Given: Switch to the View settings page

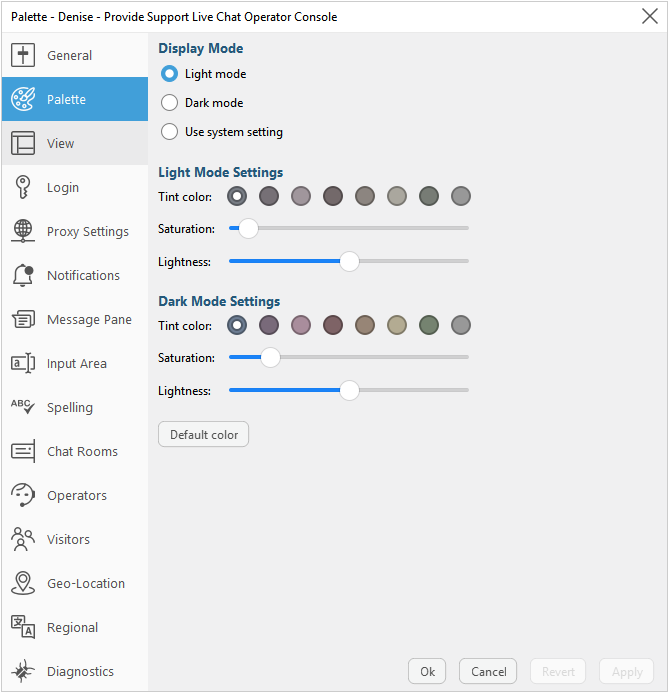Looking at the screenshot, I should [75, 143].
